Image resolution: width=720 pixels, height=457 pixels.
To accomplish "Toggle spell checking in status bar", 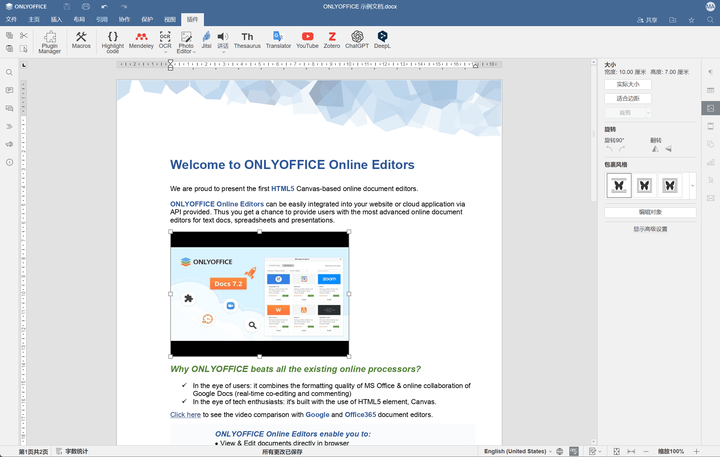I will [x=574, y=451].
